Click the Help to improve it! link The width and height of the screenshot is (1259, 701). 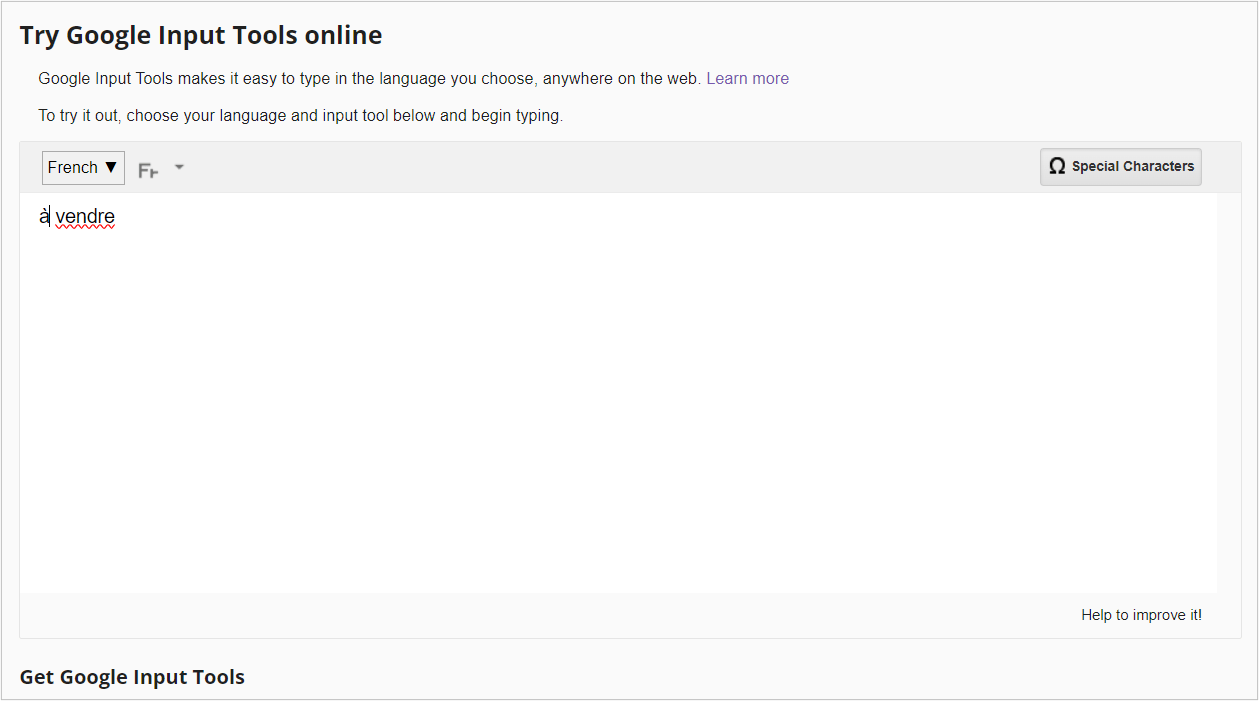1141,615
